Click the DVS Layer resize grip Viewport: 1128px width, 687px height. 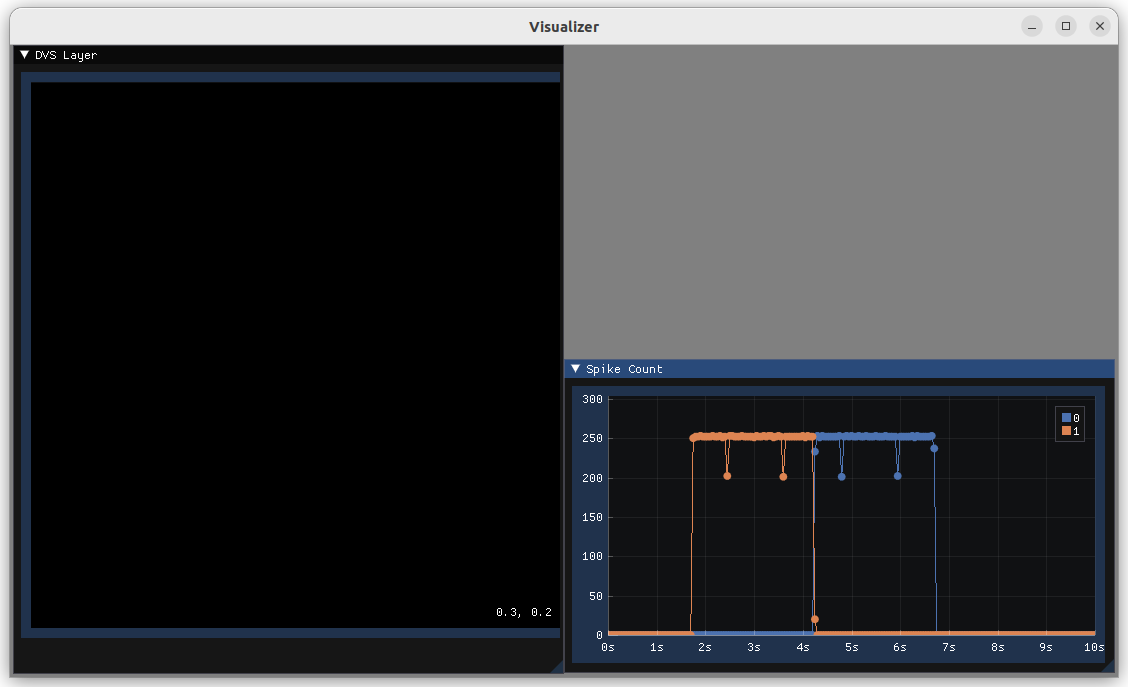pyautogui.click(x=557, y=668)
